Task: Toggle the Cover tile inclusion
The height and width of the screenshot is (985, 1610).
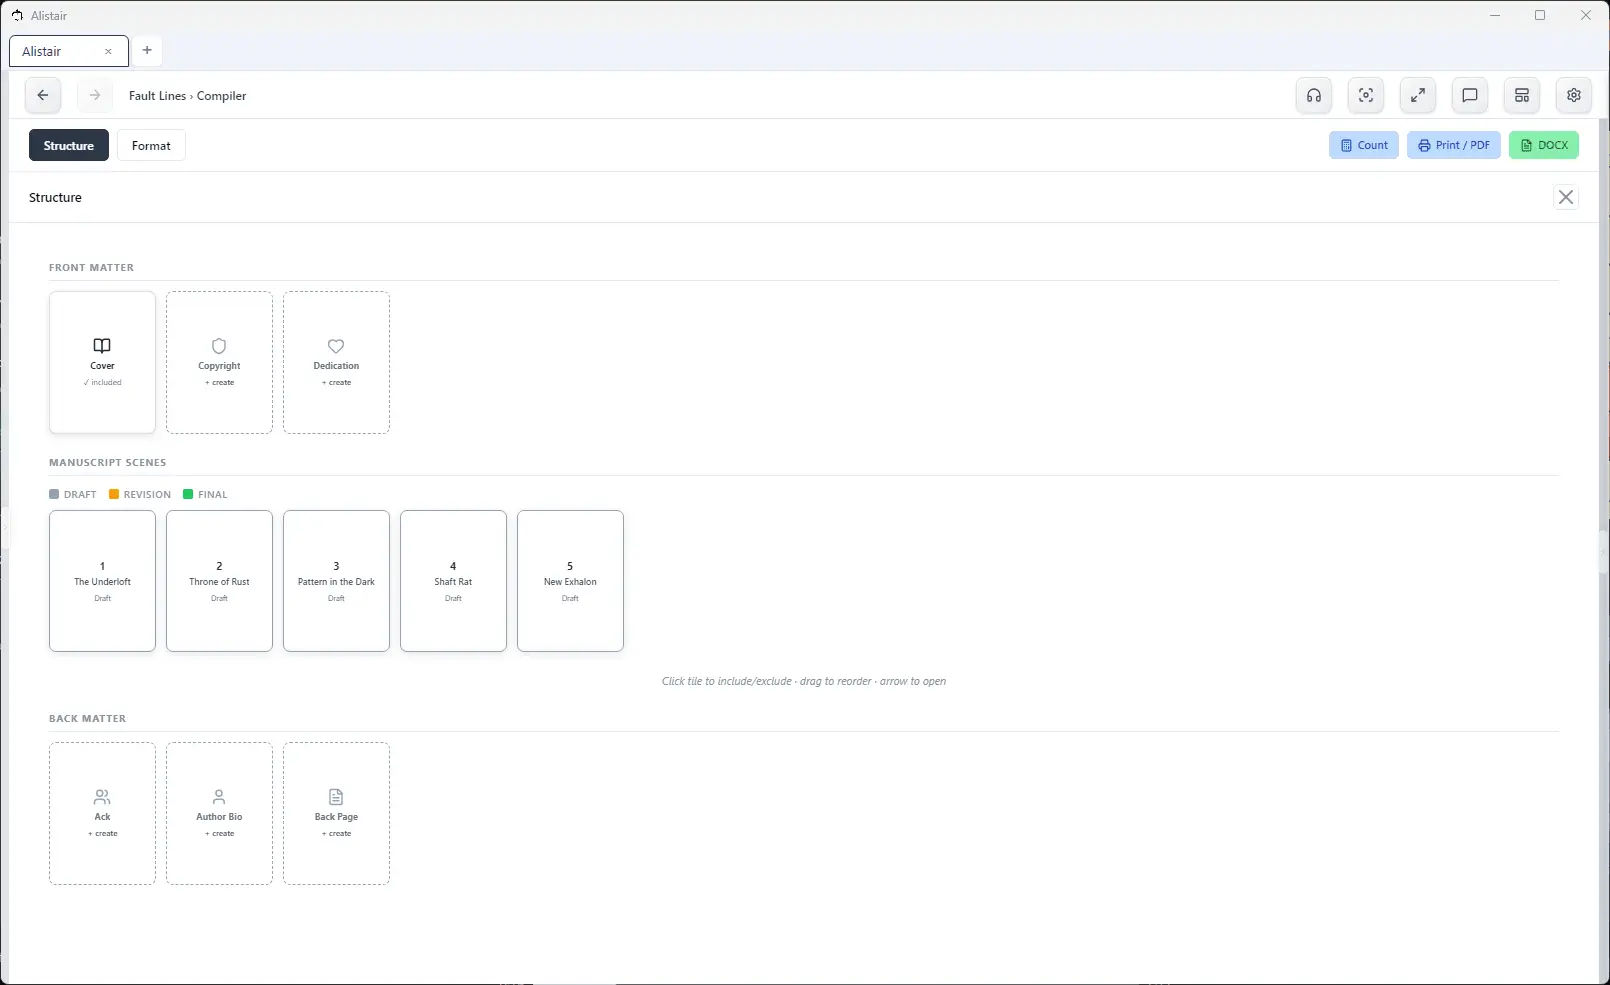Action: pos(102,362)
